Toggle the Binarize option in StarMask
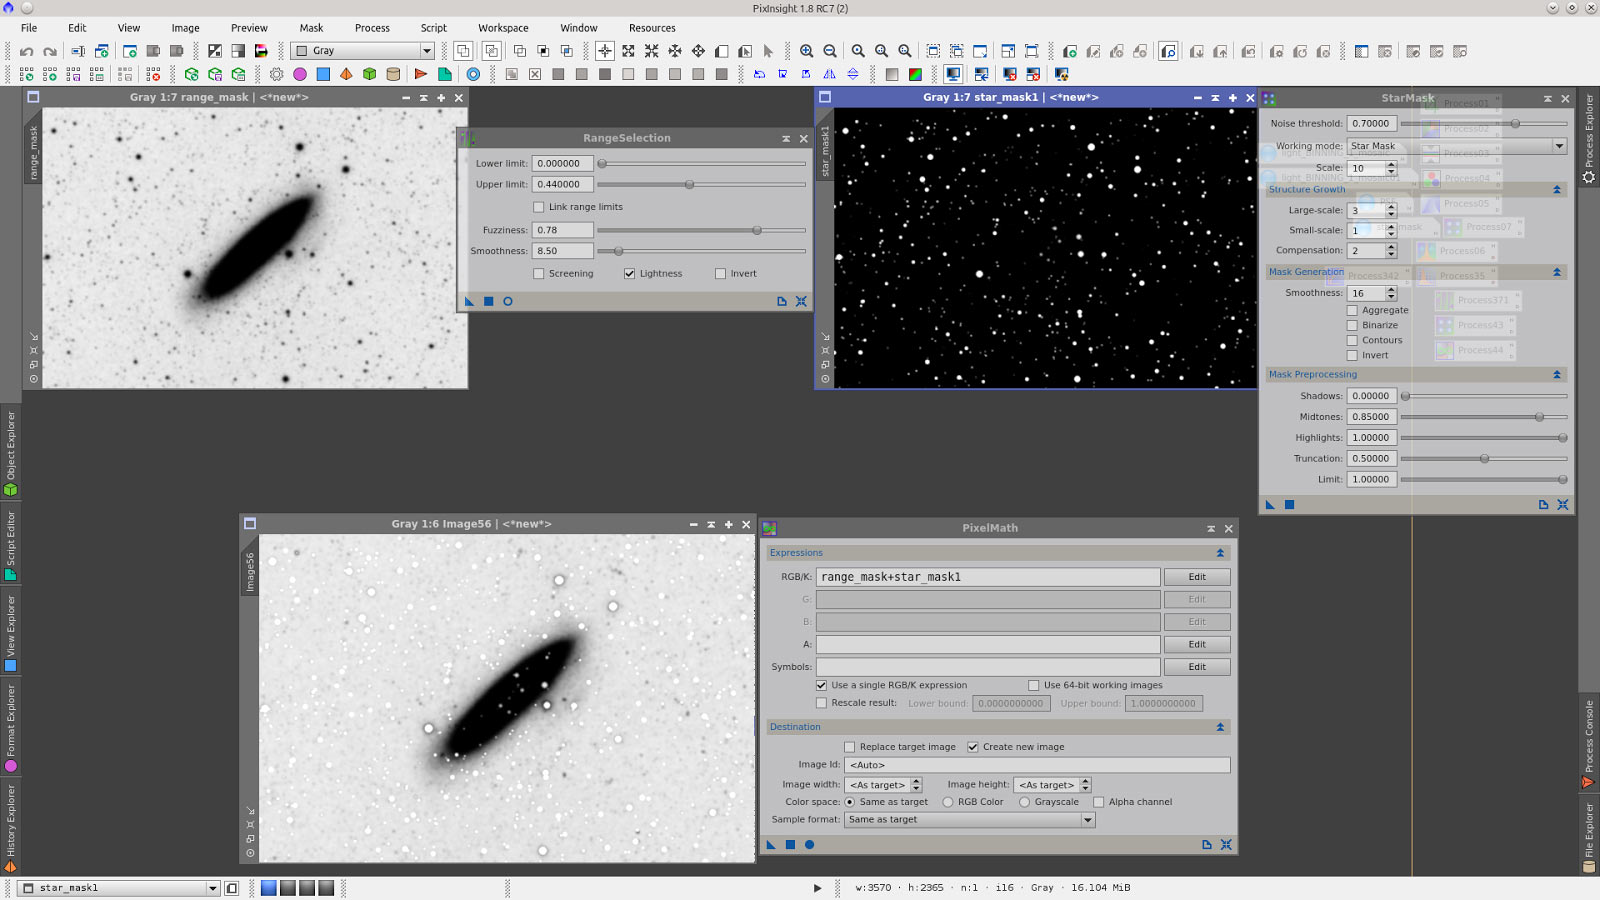The height and width of the screenshot is (900, 1600). (1352, 325)
